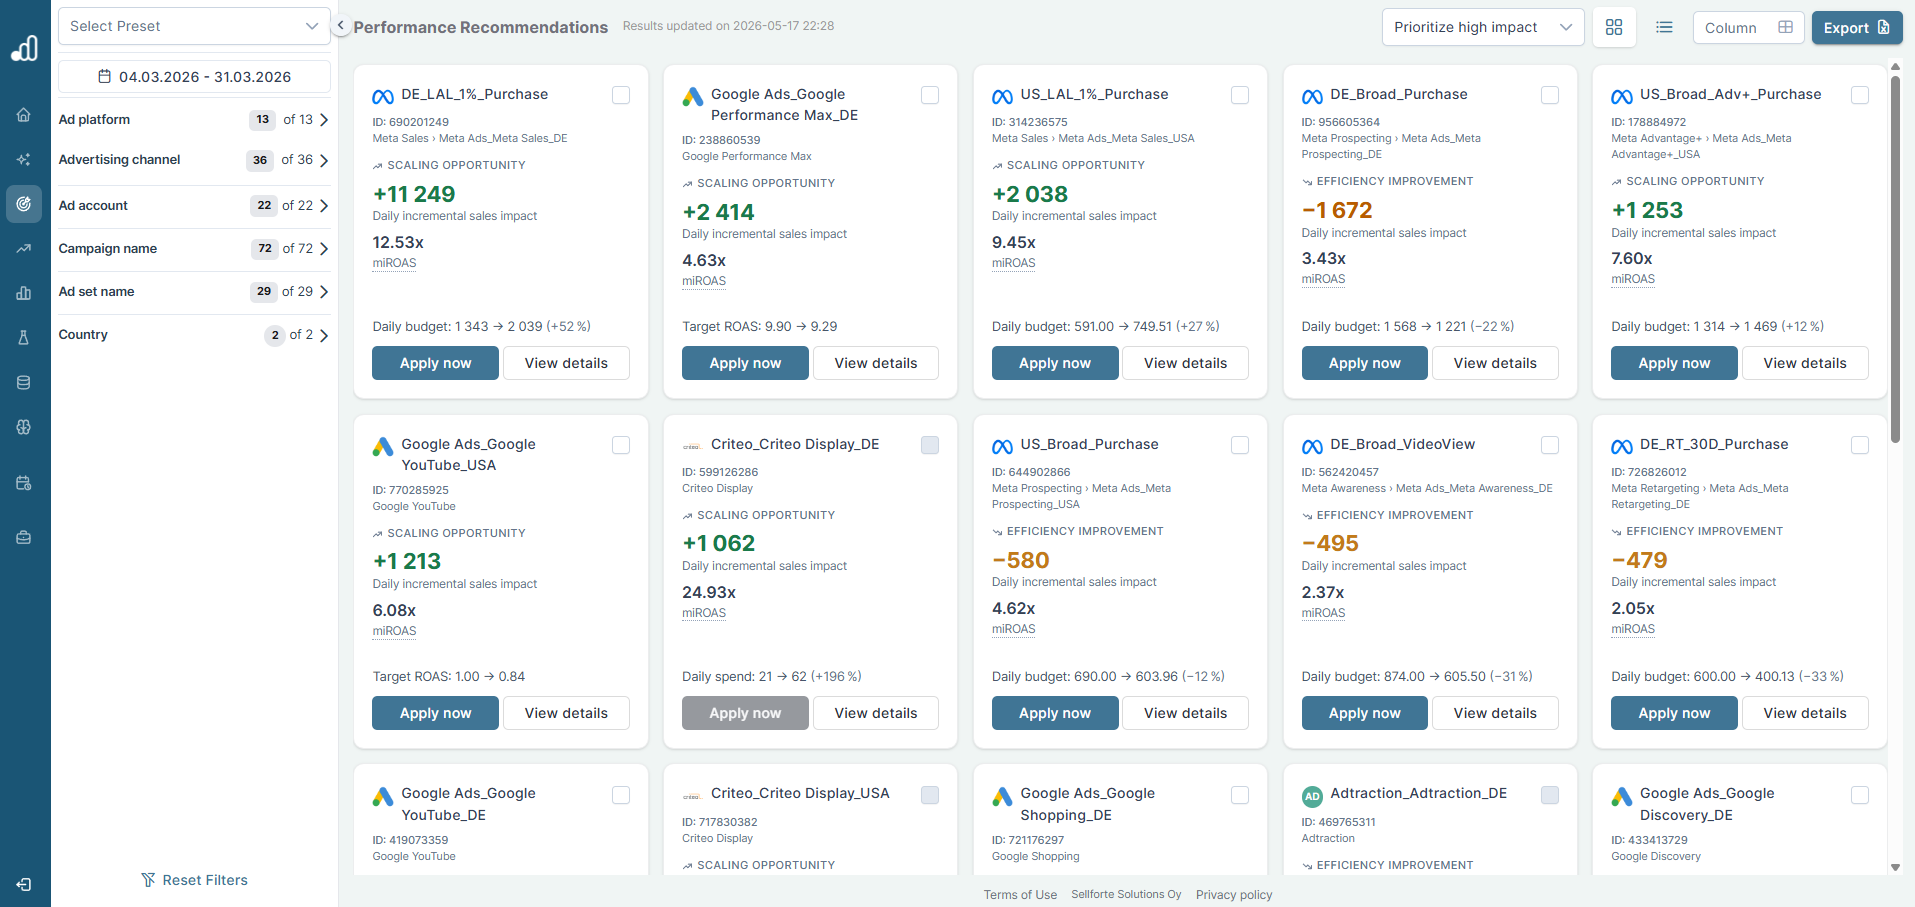Open the briefcase sidebar icon
Viewport: 1915px width, 907px height.
pos(24,538)
